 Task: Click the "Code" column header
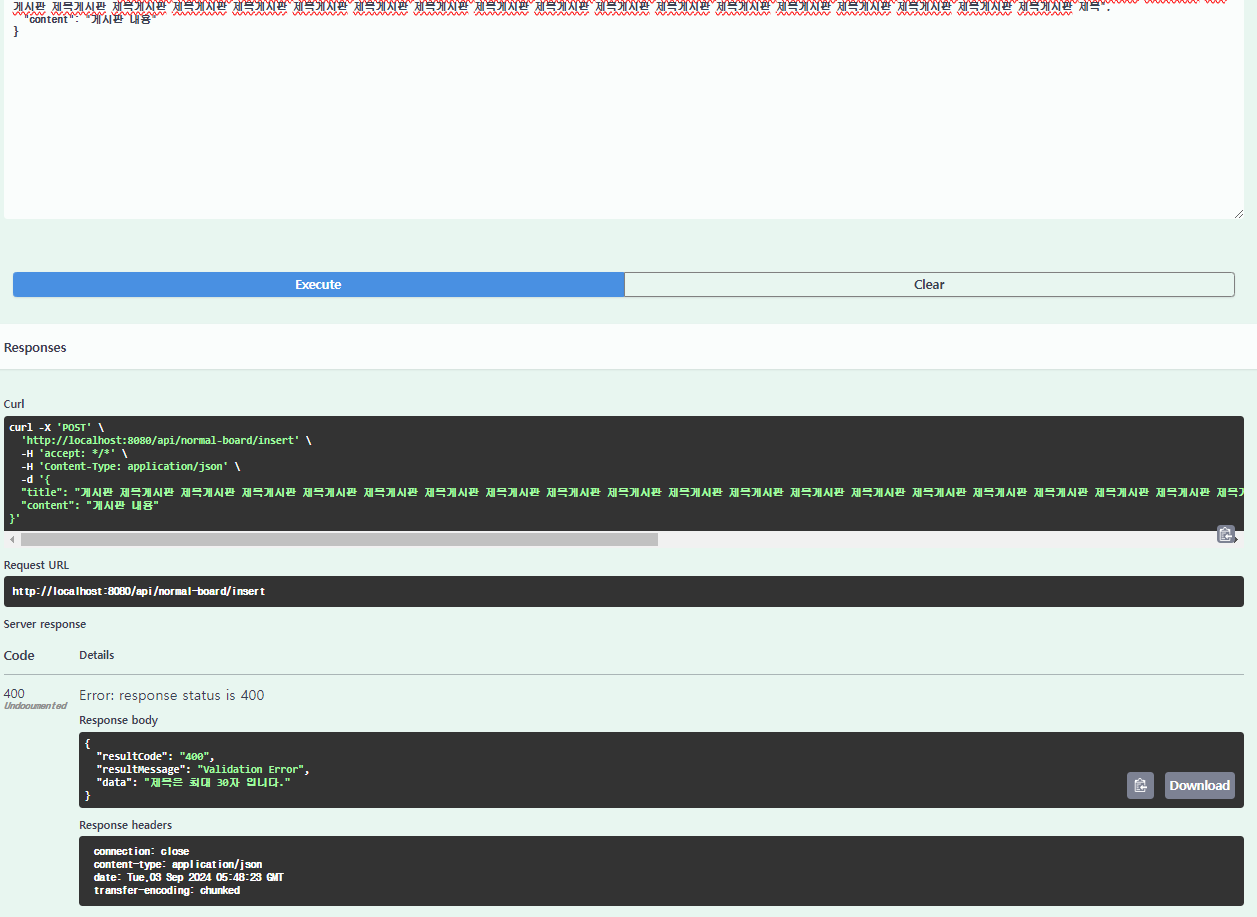tap(19, 656)
